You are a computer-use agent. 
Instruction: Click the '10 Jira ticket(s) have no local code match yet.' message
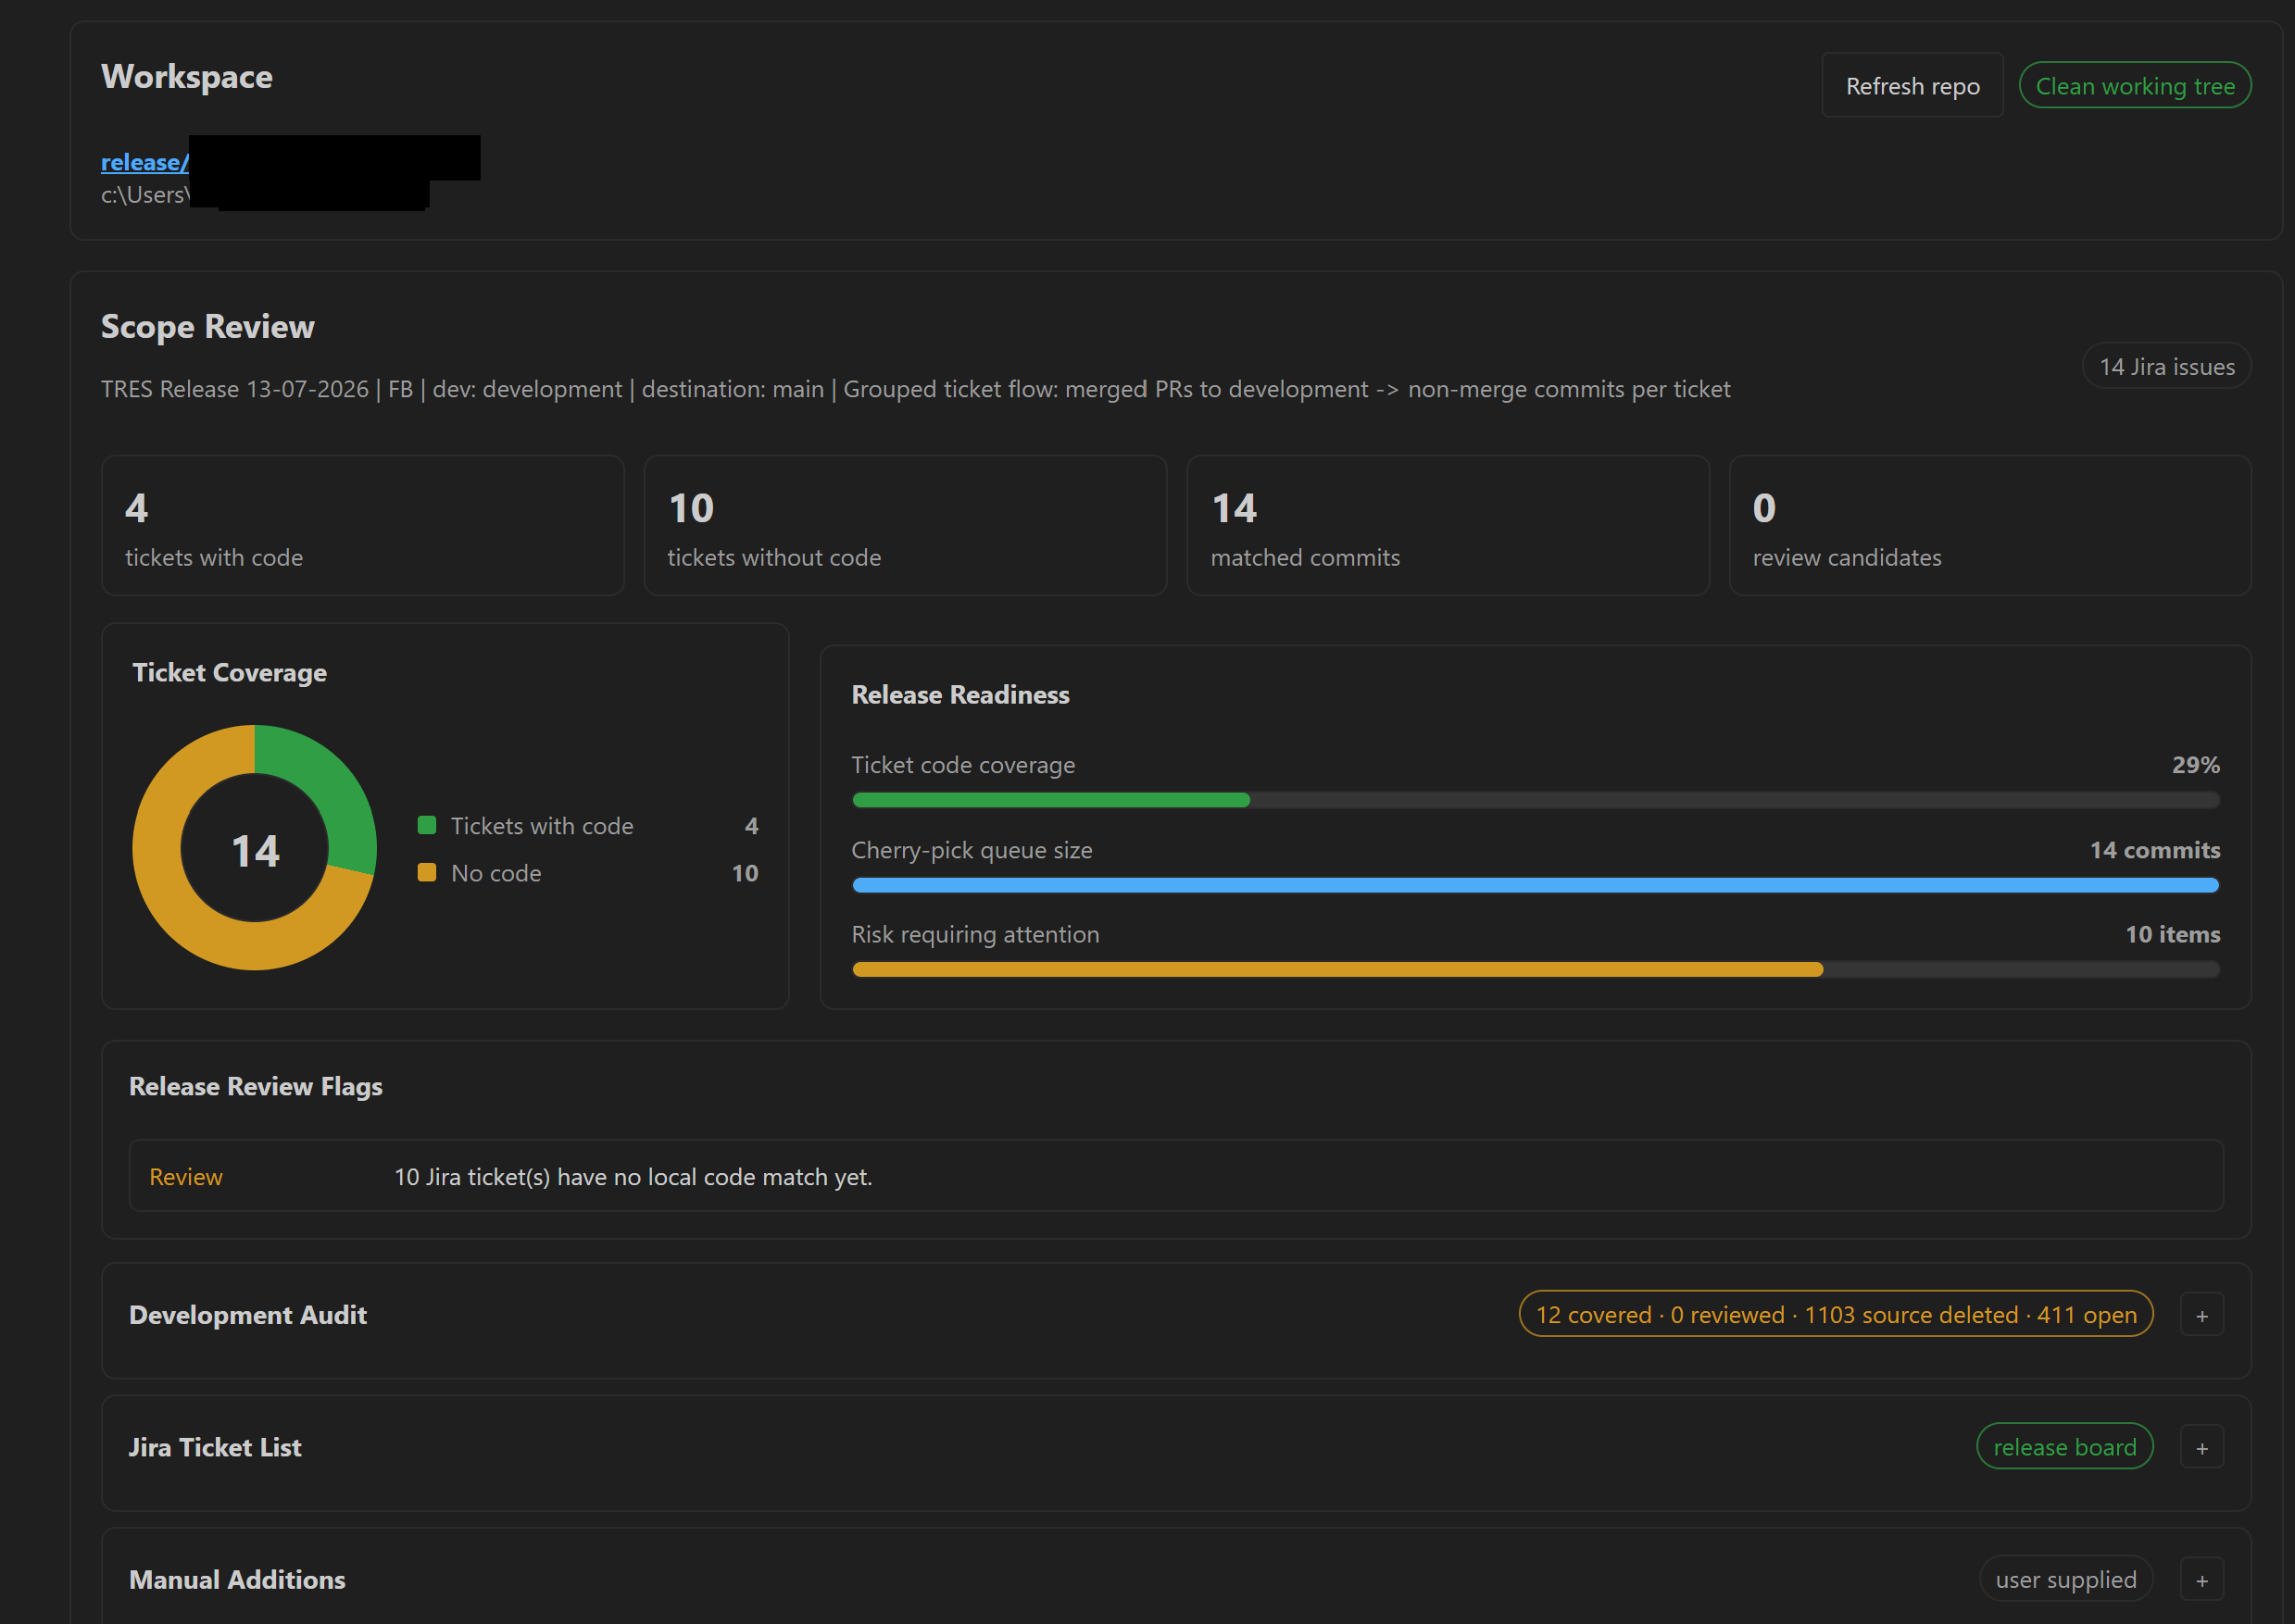point(633,1177)
